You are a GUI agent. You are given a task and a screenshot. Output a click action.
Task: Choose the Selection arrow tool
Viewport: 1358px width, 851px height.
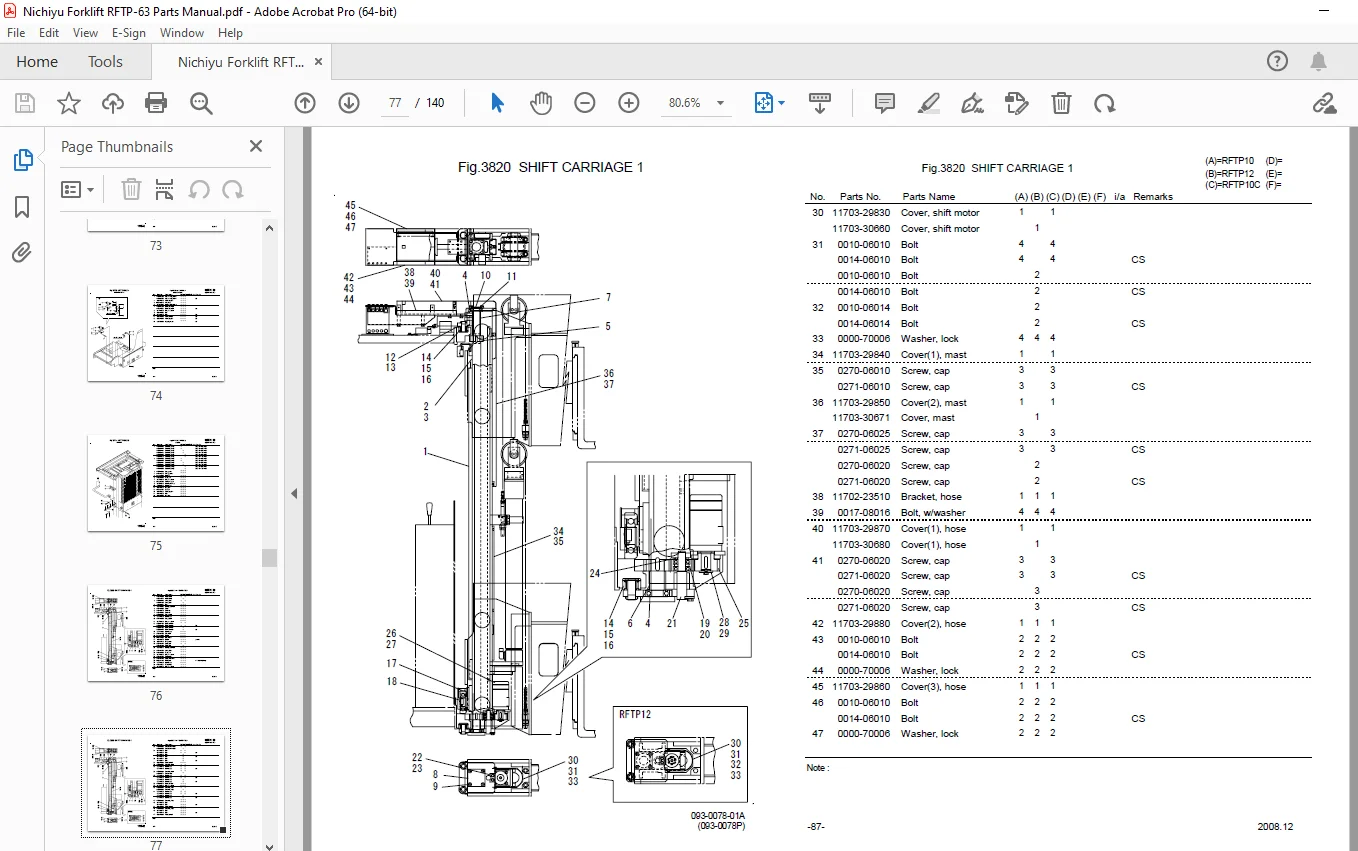(497, 103)
